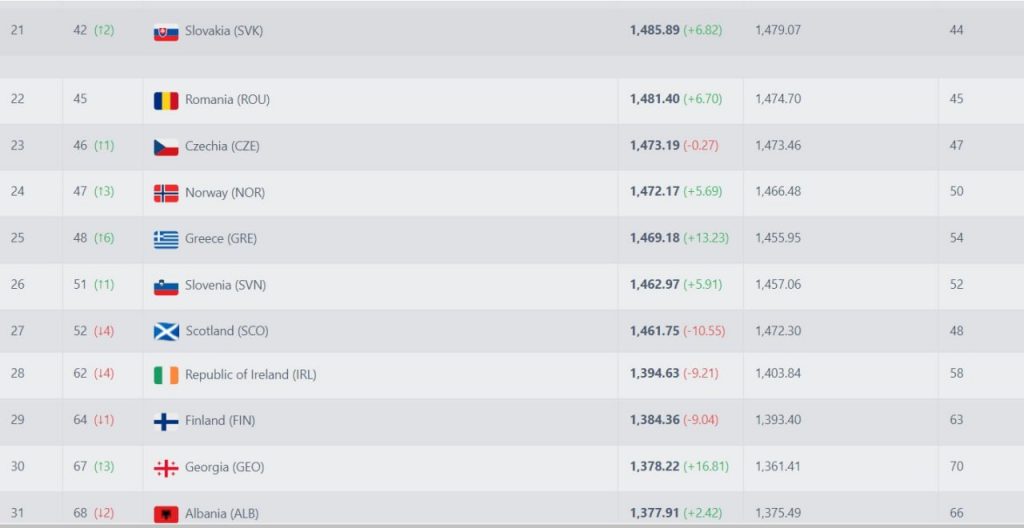This screenshot has height=528, width=1024.
Task: Click the Greece flag icon
Action: click(166, 239)
